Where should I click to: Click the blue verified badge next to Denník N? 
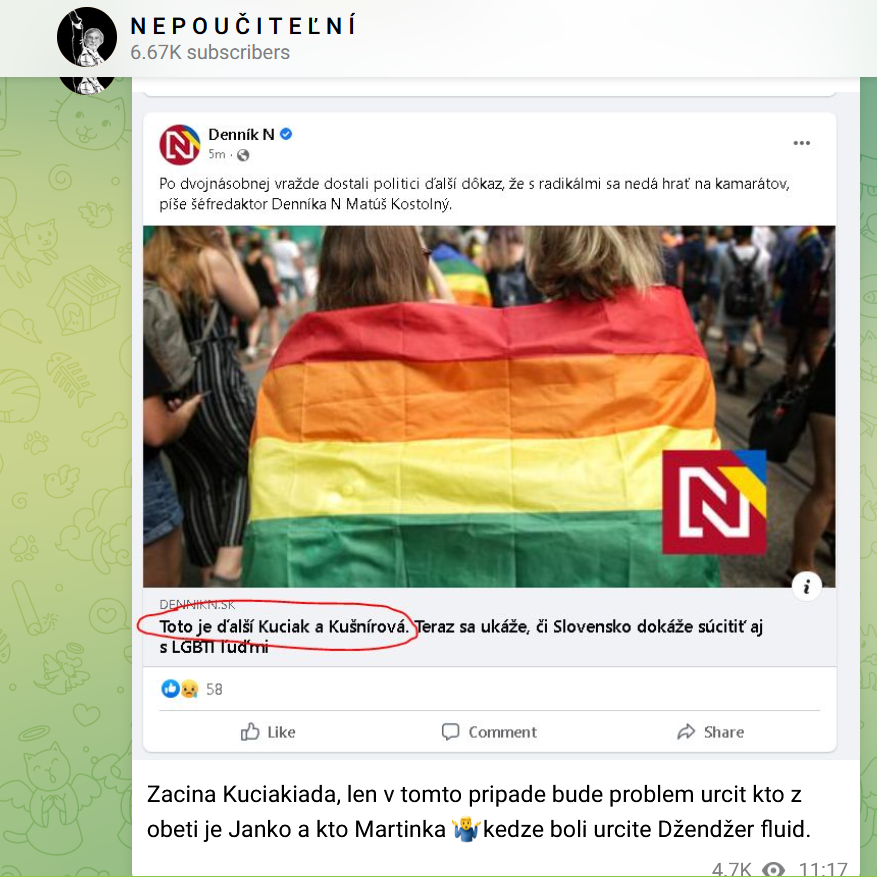pos(286,134)
